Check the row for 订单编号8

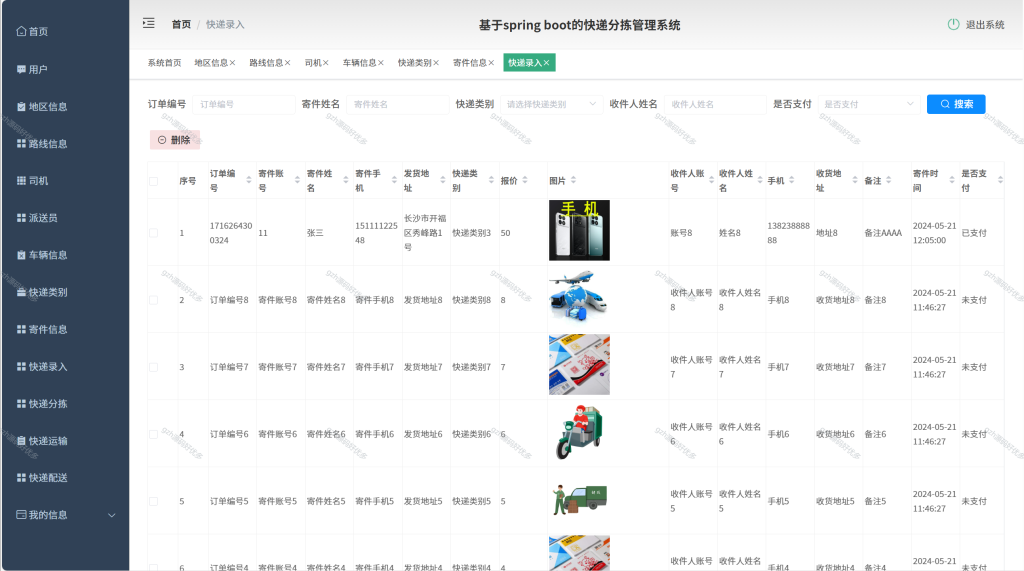[x=153, y=300]
